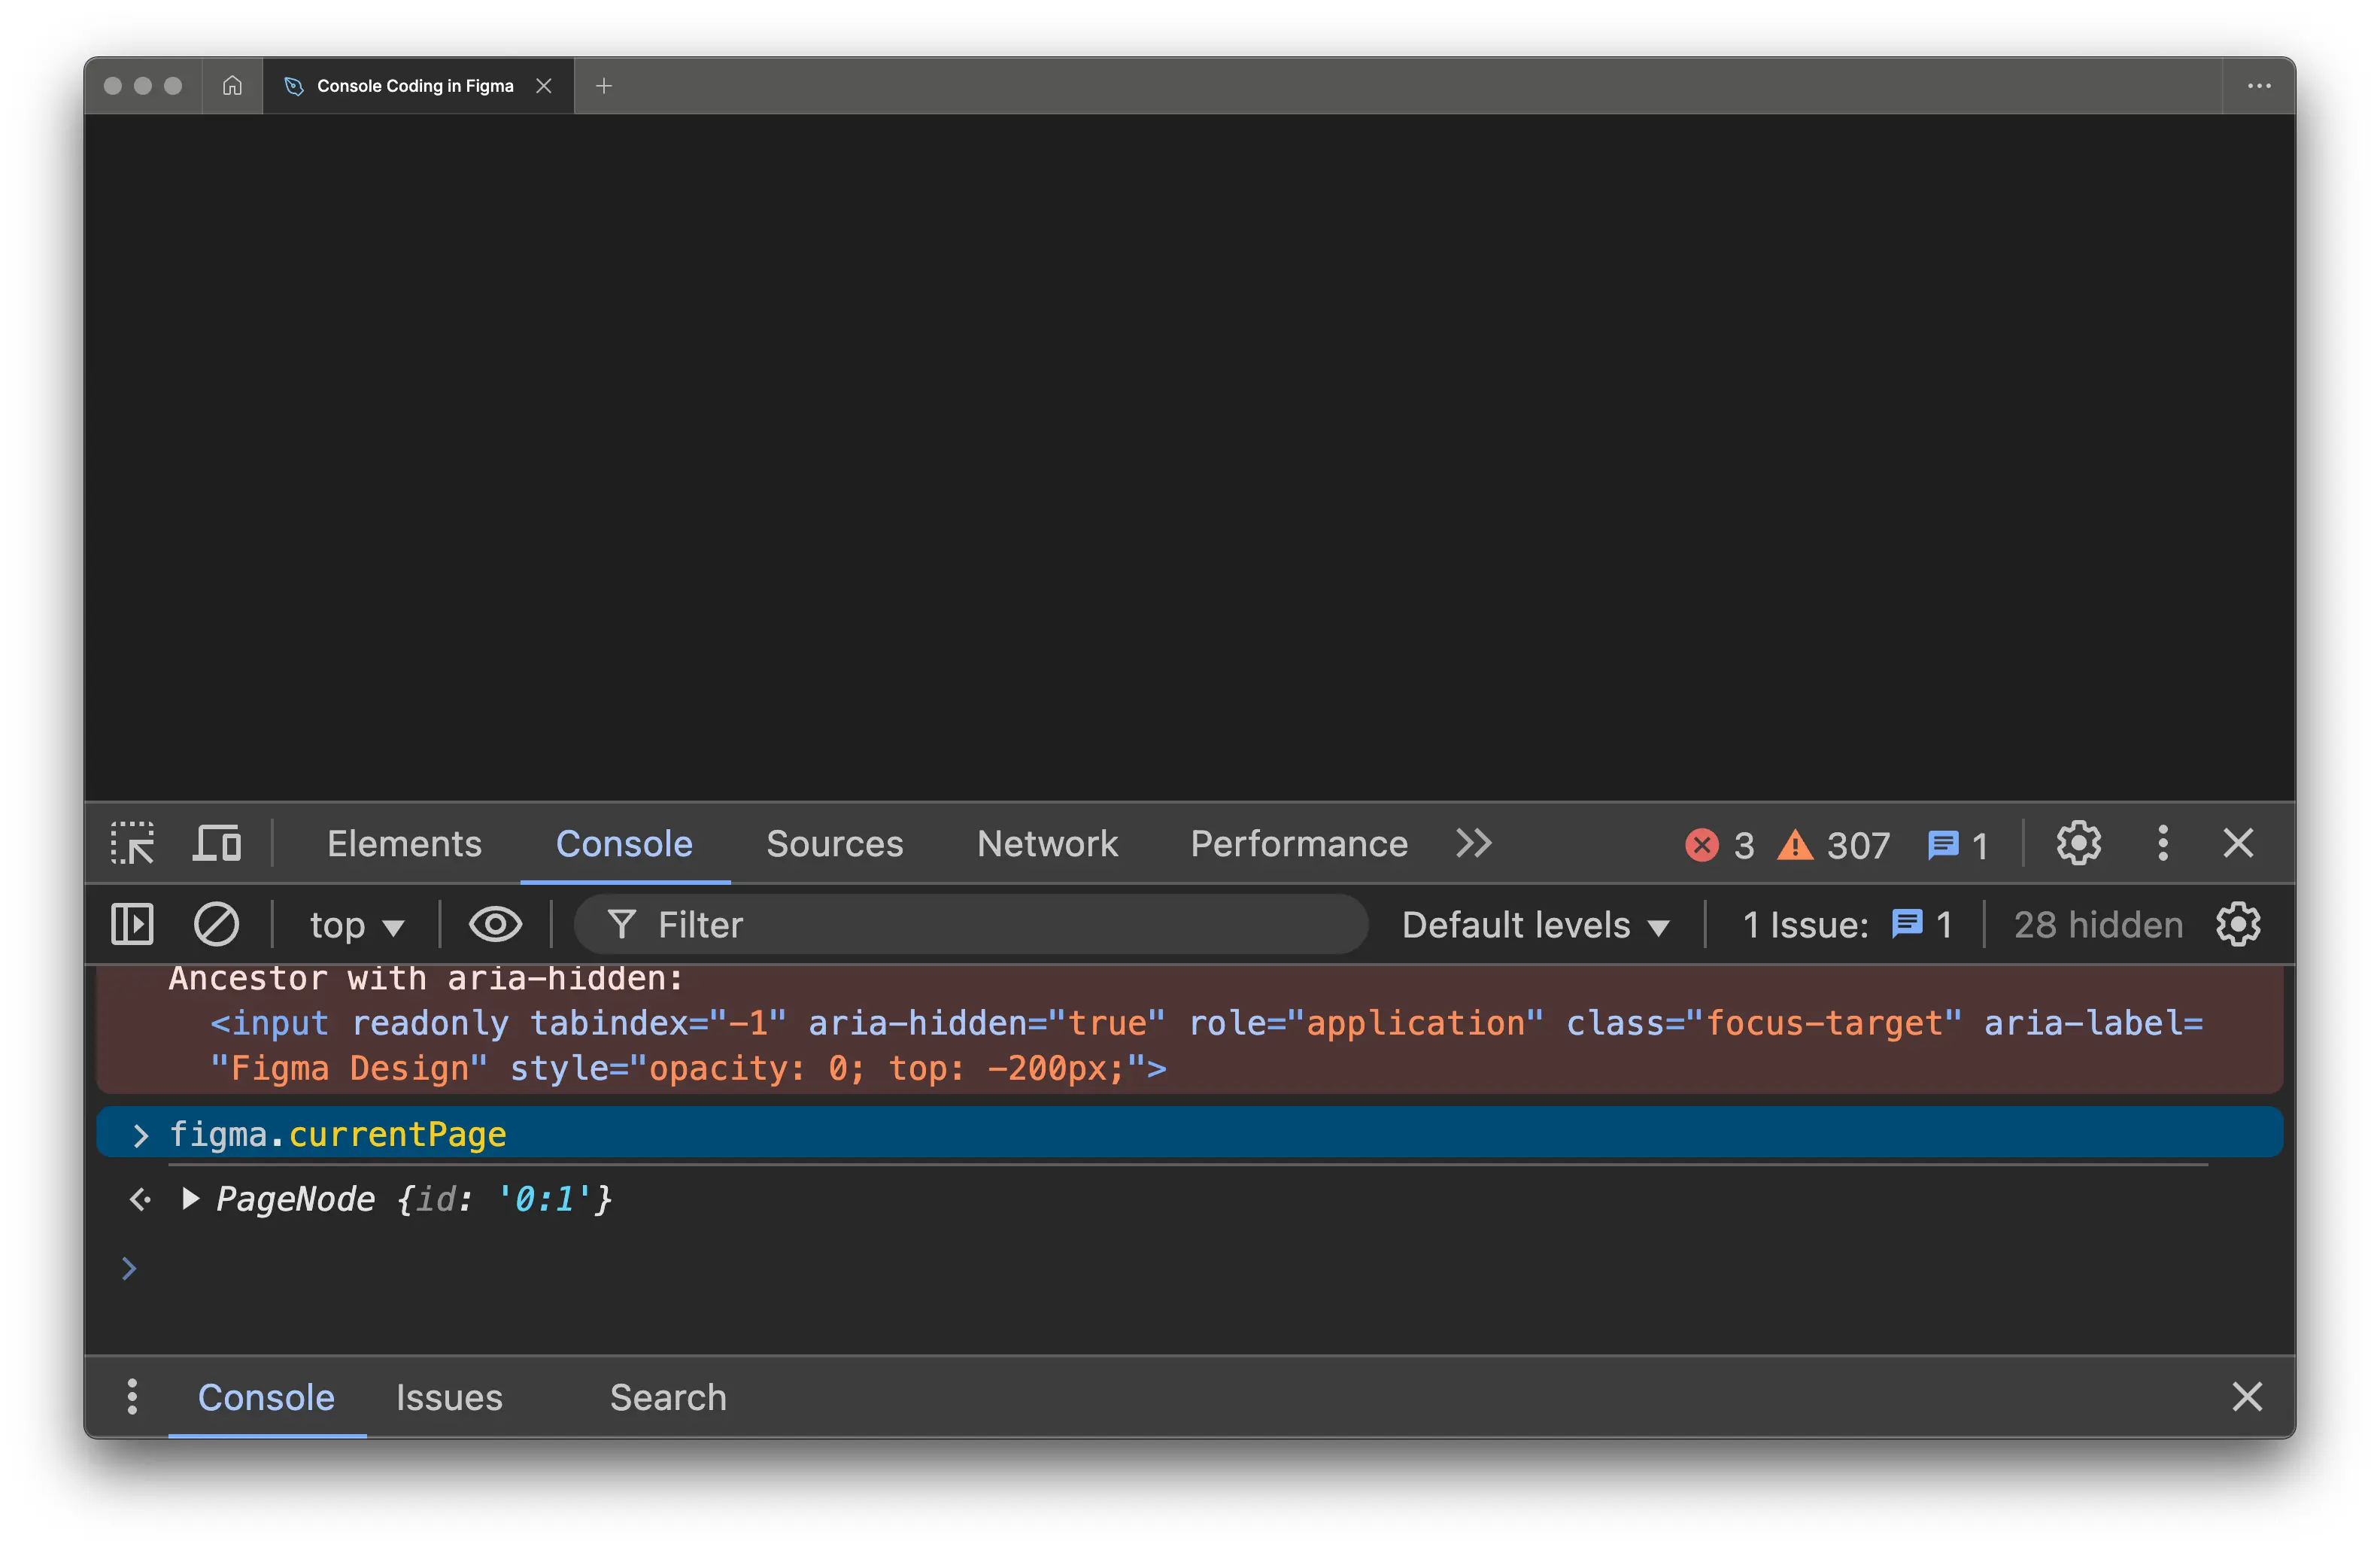Clear the console with the ban icon

click(x=216, y=924)
